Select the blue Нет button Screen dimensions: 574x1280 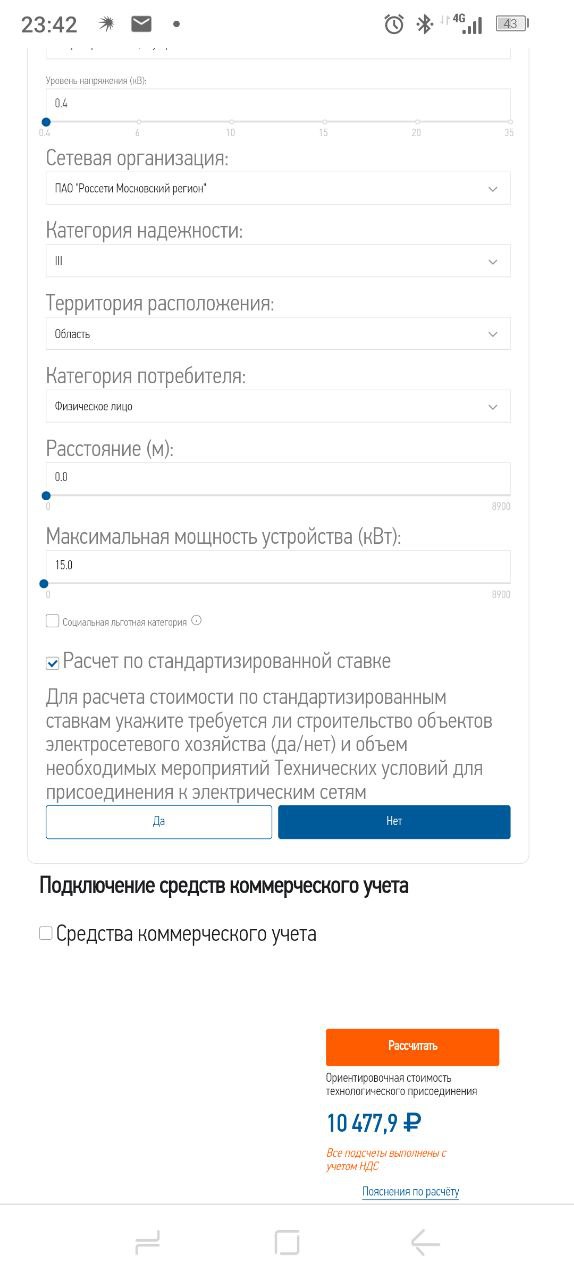tap(394, 822)
